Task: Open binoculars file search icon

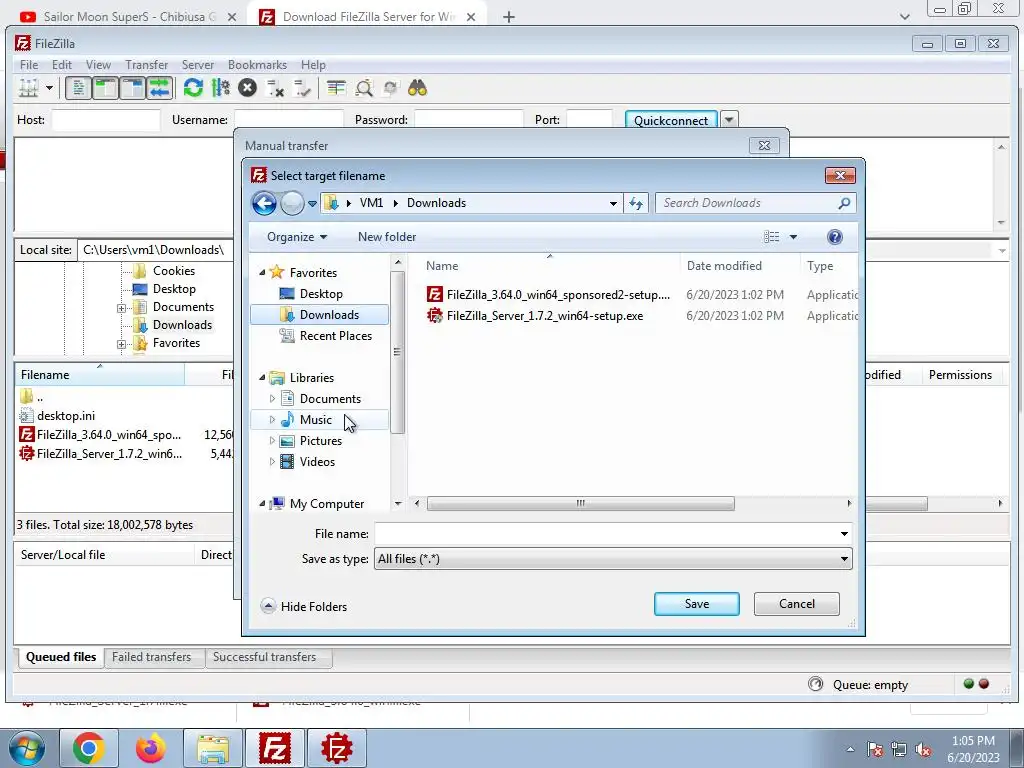Action: [x=417, y=88]
